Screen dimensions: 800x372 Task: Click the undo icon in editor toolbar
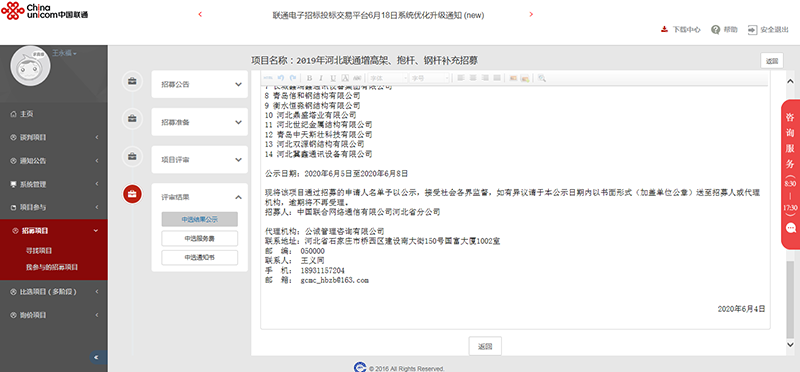[x=280, y=78]
